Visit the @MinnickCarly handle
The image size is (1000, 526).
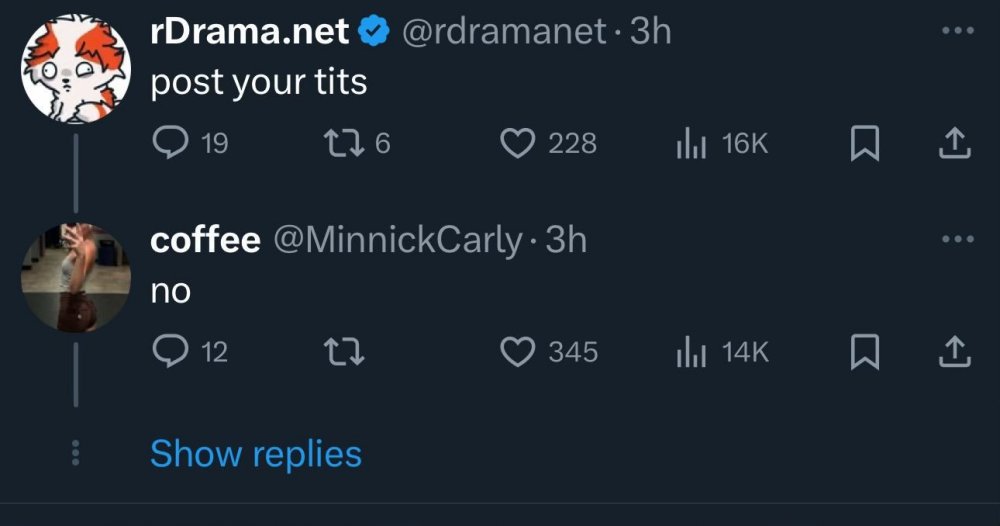[x=398, y=240]
